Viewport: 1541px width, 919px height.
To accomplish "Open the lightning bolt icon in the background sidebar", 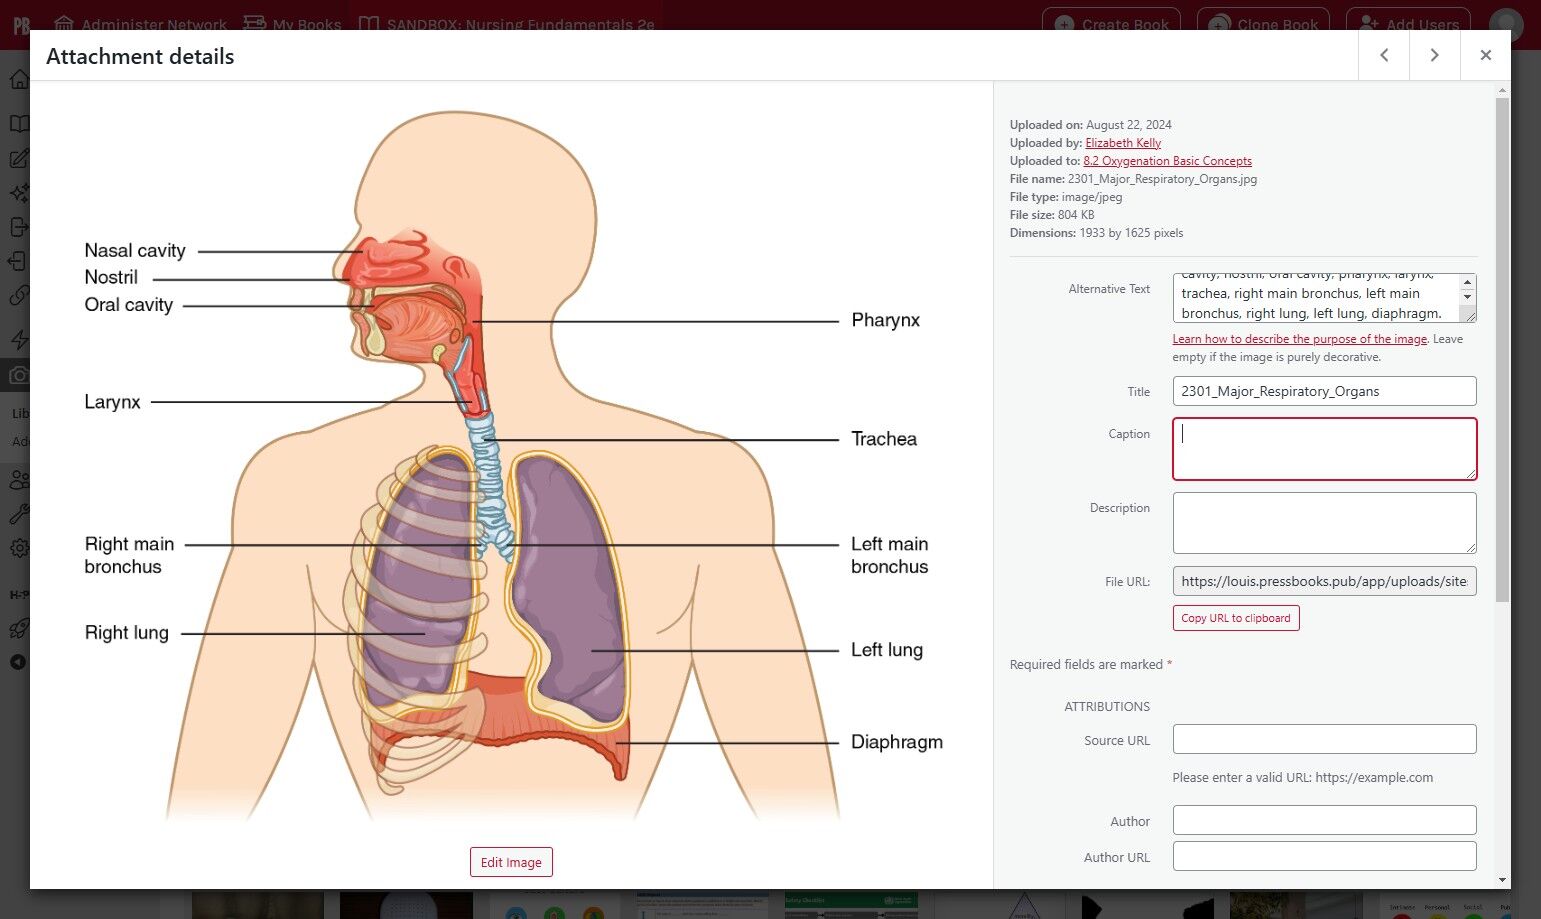I will pos(18,340).
